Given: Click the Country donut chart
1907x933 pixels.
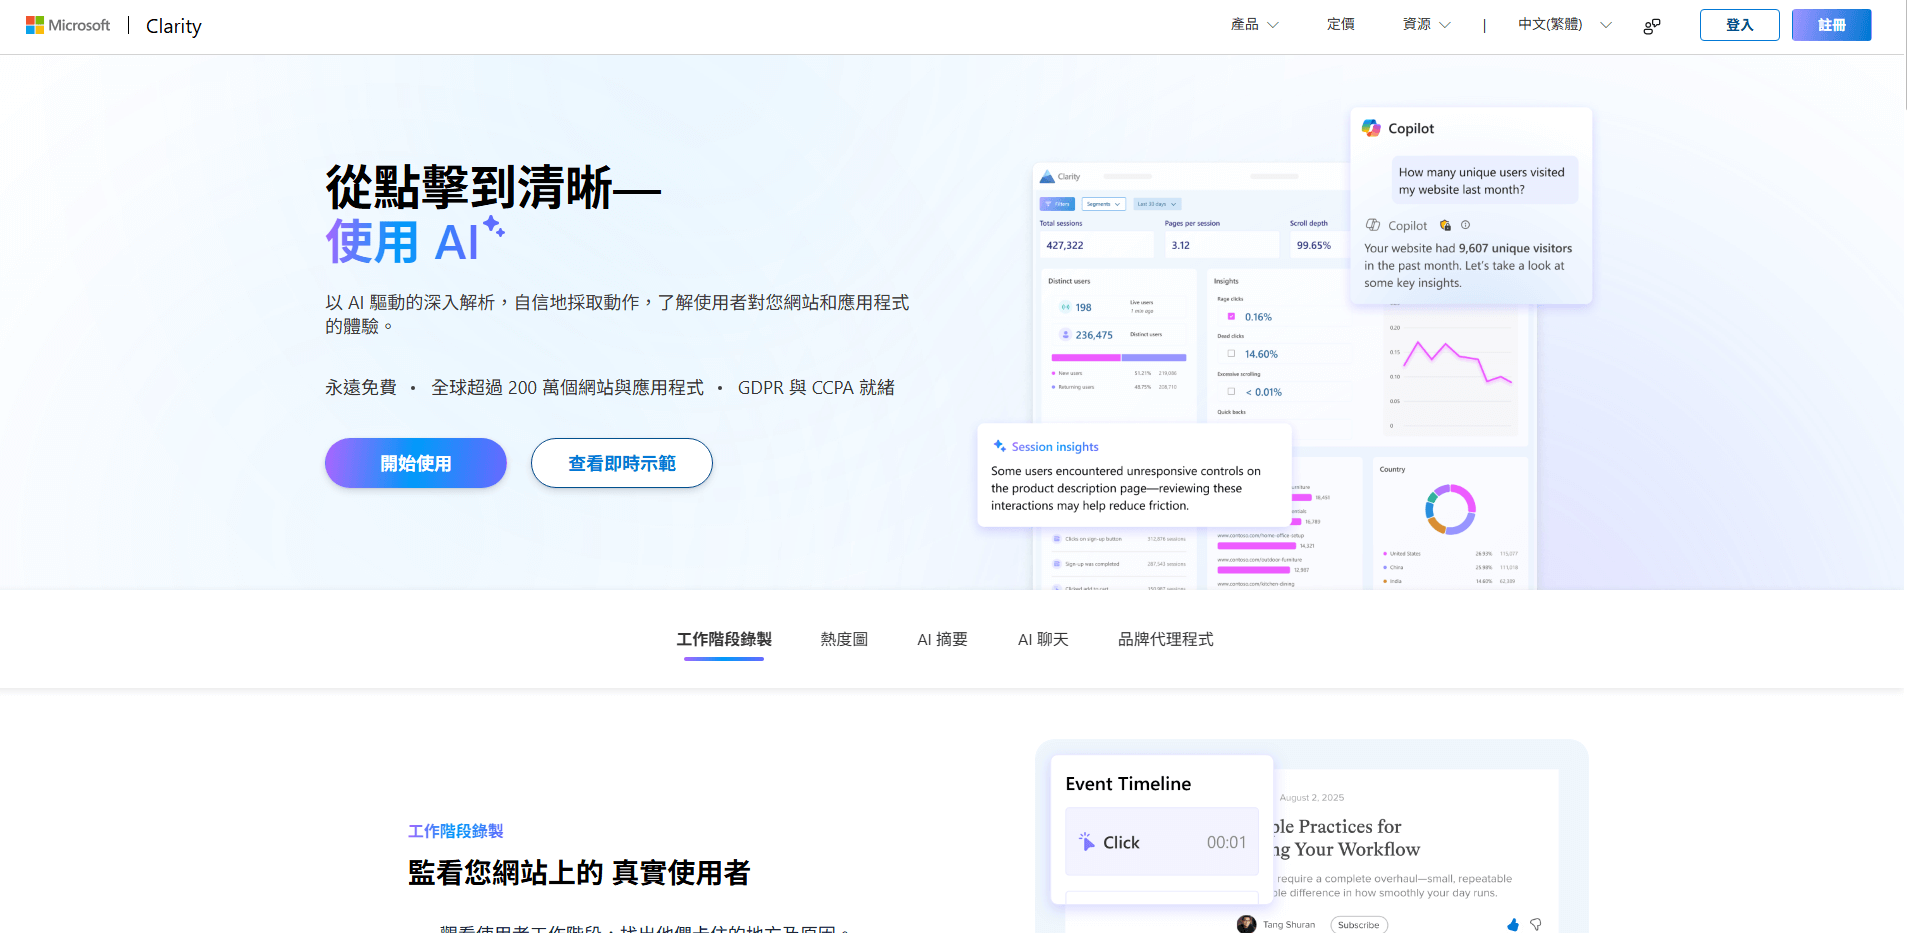Looking at the screenshot, I should [x=1450, y=510].
